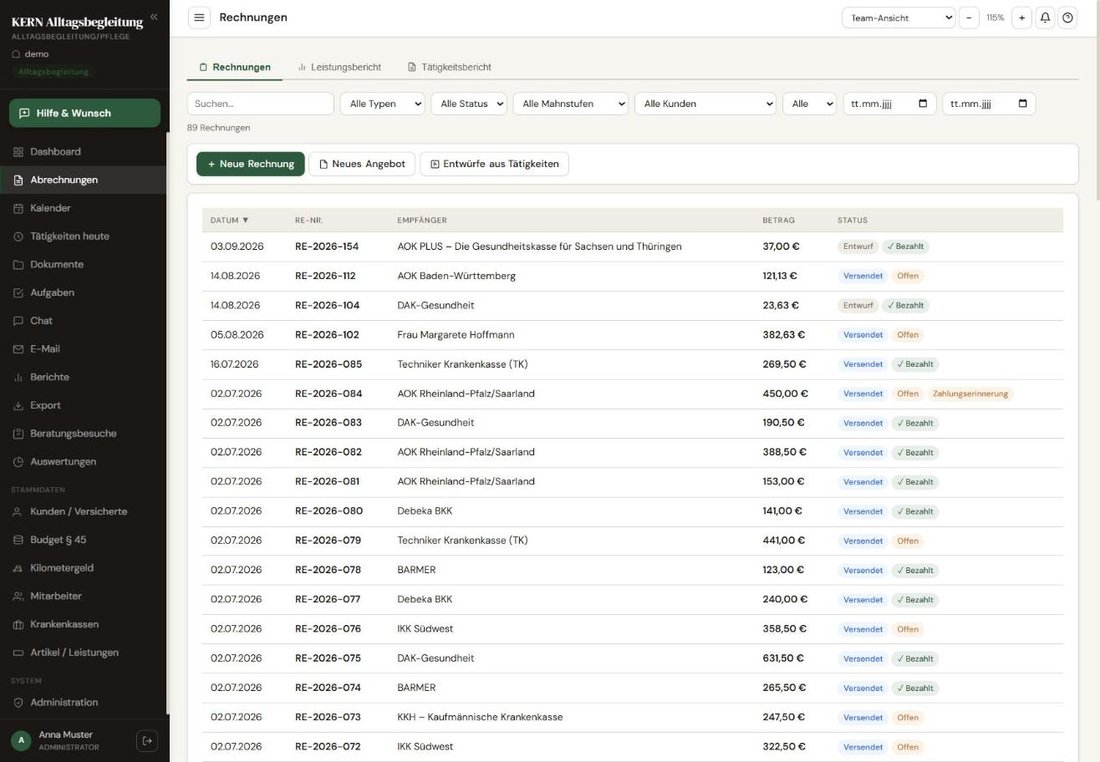1100x762 pixels.
Task: Click the 450,00 € amount
Action: pyautogui.click(x=785, y=394)
